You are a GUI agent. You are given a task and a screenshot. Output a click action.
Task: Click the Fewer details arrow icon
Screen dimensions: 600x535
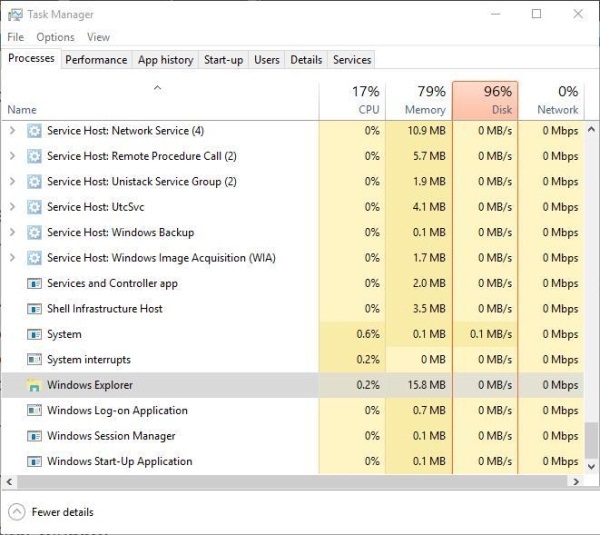point(16,512)
